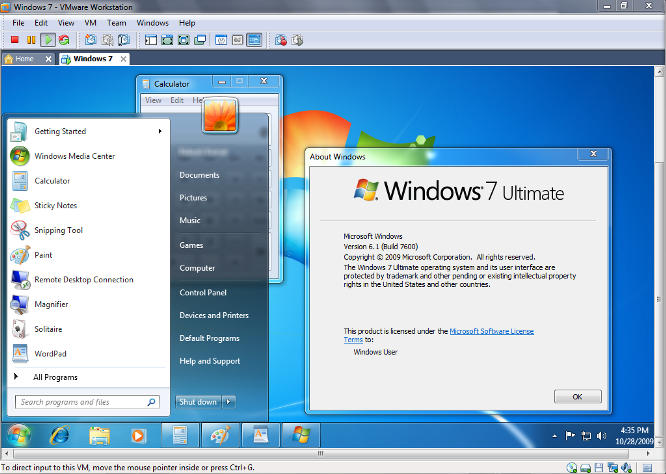The image size is (666, 474).
Task: Click the green Power On play icon
Action: point(48,40)
